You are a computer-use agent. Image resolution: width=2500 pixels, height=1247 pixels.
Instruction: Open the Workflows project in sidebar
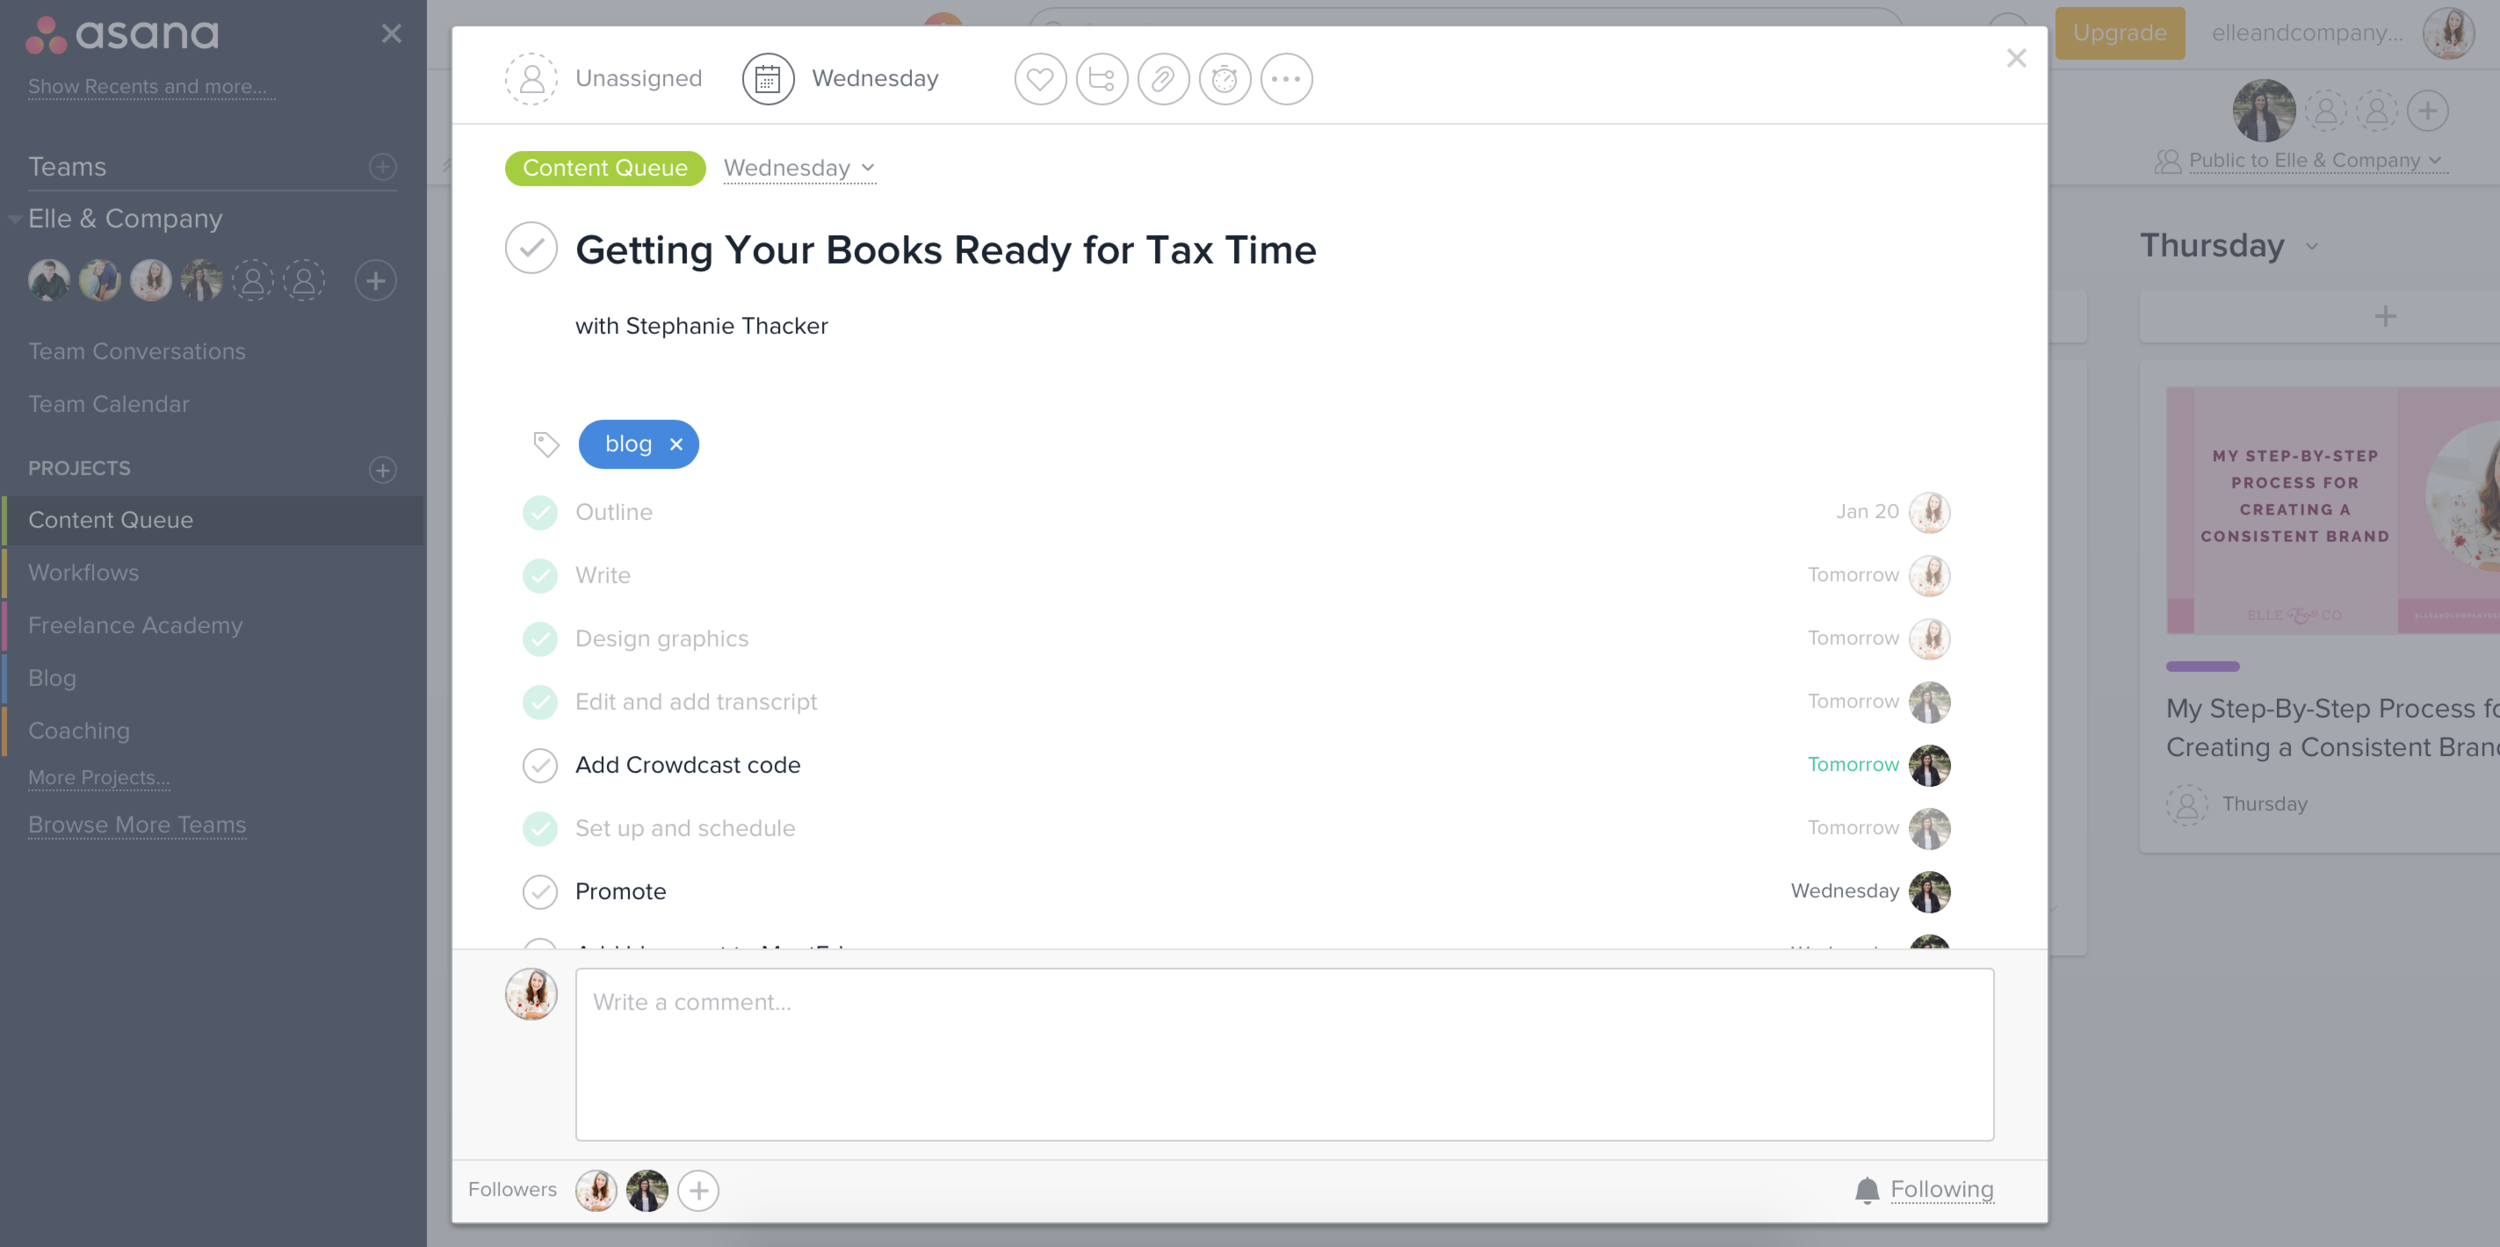[x=84, y=572]
